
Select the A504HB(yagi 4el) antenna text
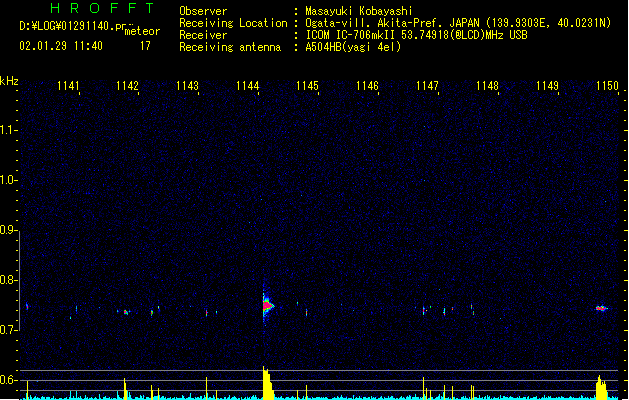click(353, 47)
